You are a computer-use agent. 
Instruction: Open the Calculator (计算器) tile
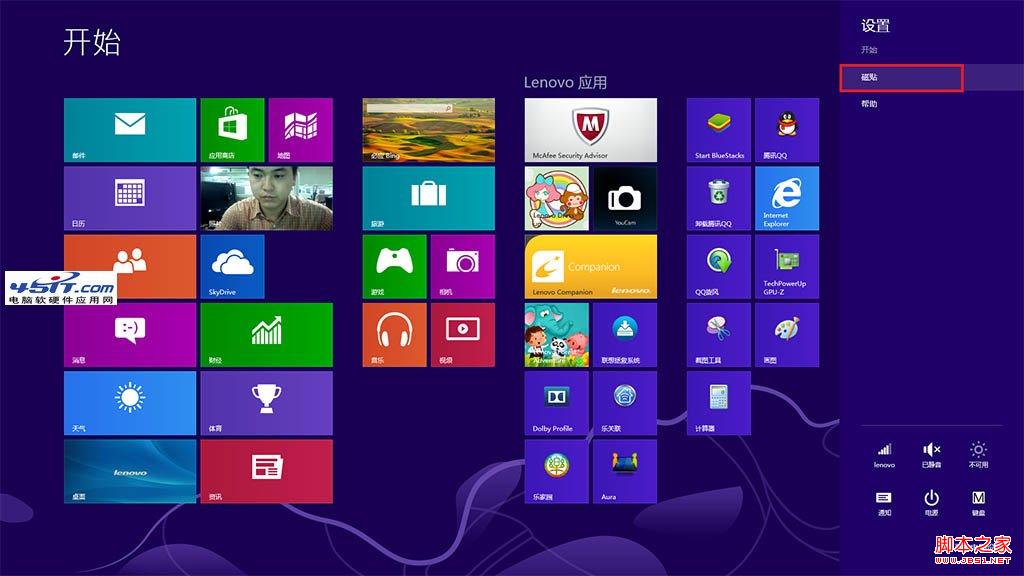click(718, 403)
